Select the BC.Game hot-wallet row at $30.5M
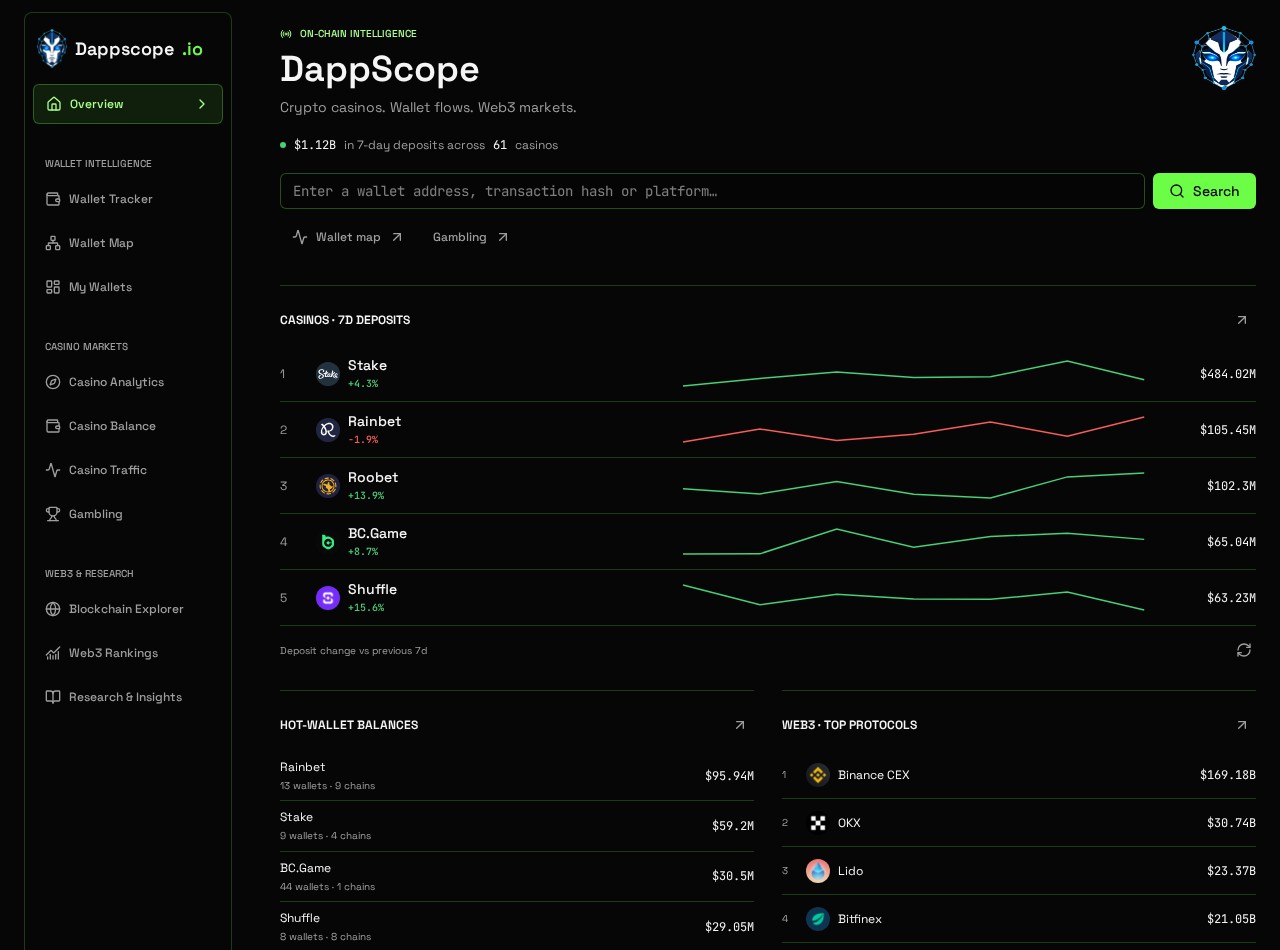Image resolution: width=1280 pixels, height=950 pixels. point(517,876)
